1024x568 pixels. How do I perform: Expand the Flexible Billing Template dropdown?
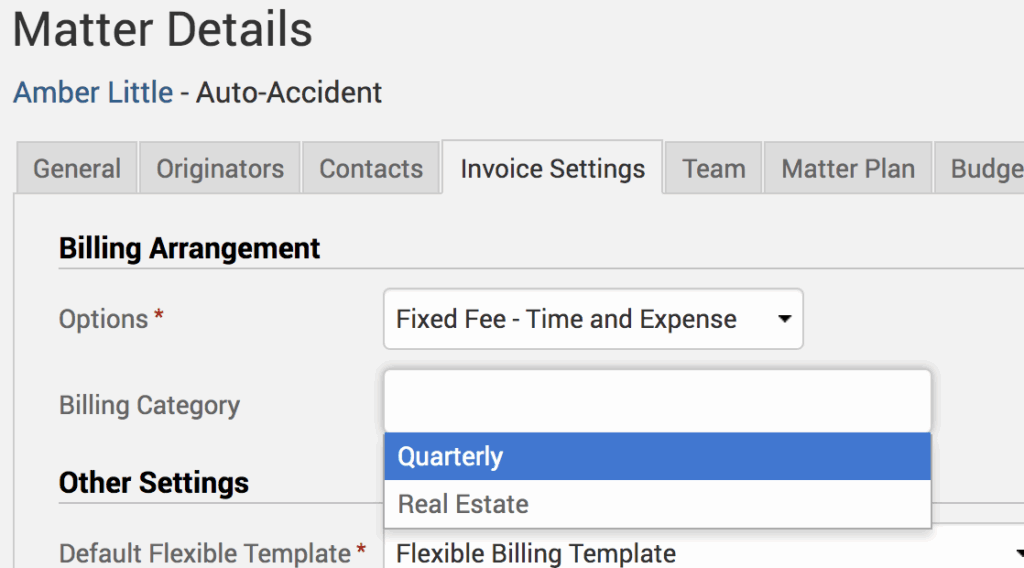(700, 553)
